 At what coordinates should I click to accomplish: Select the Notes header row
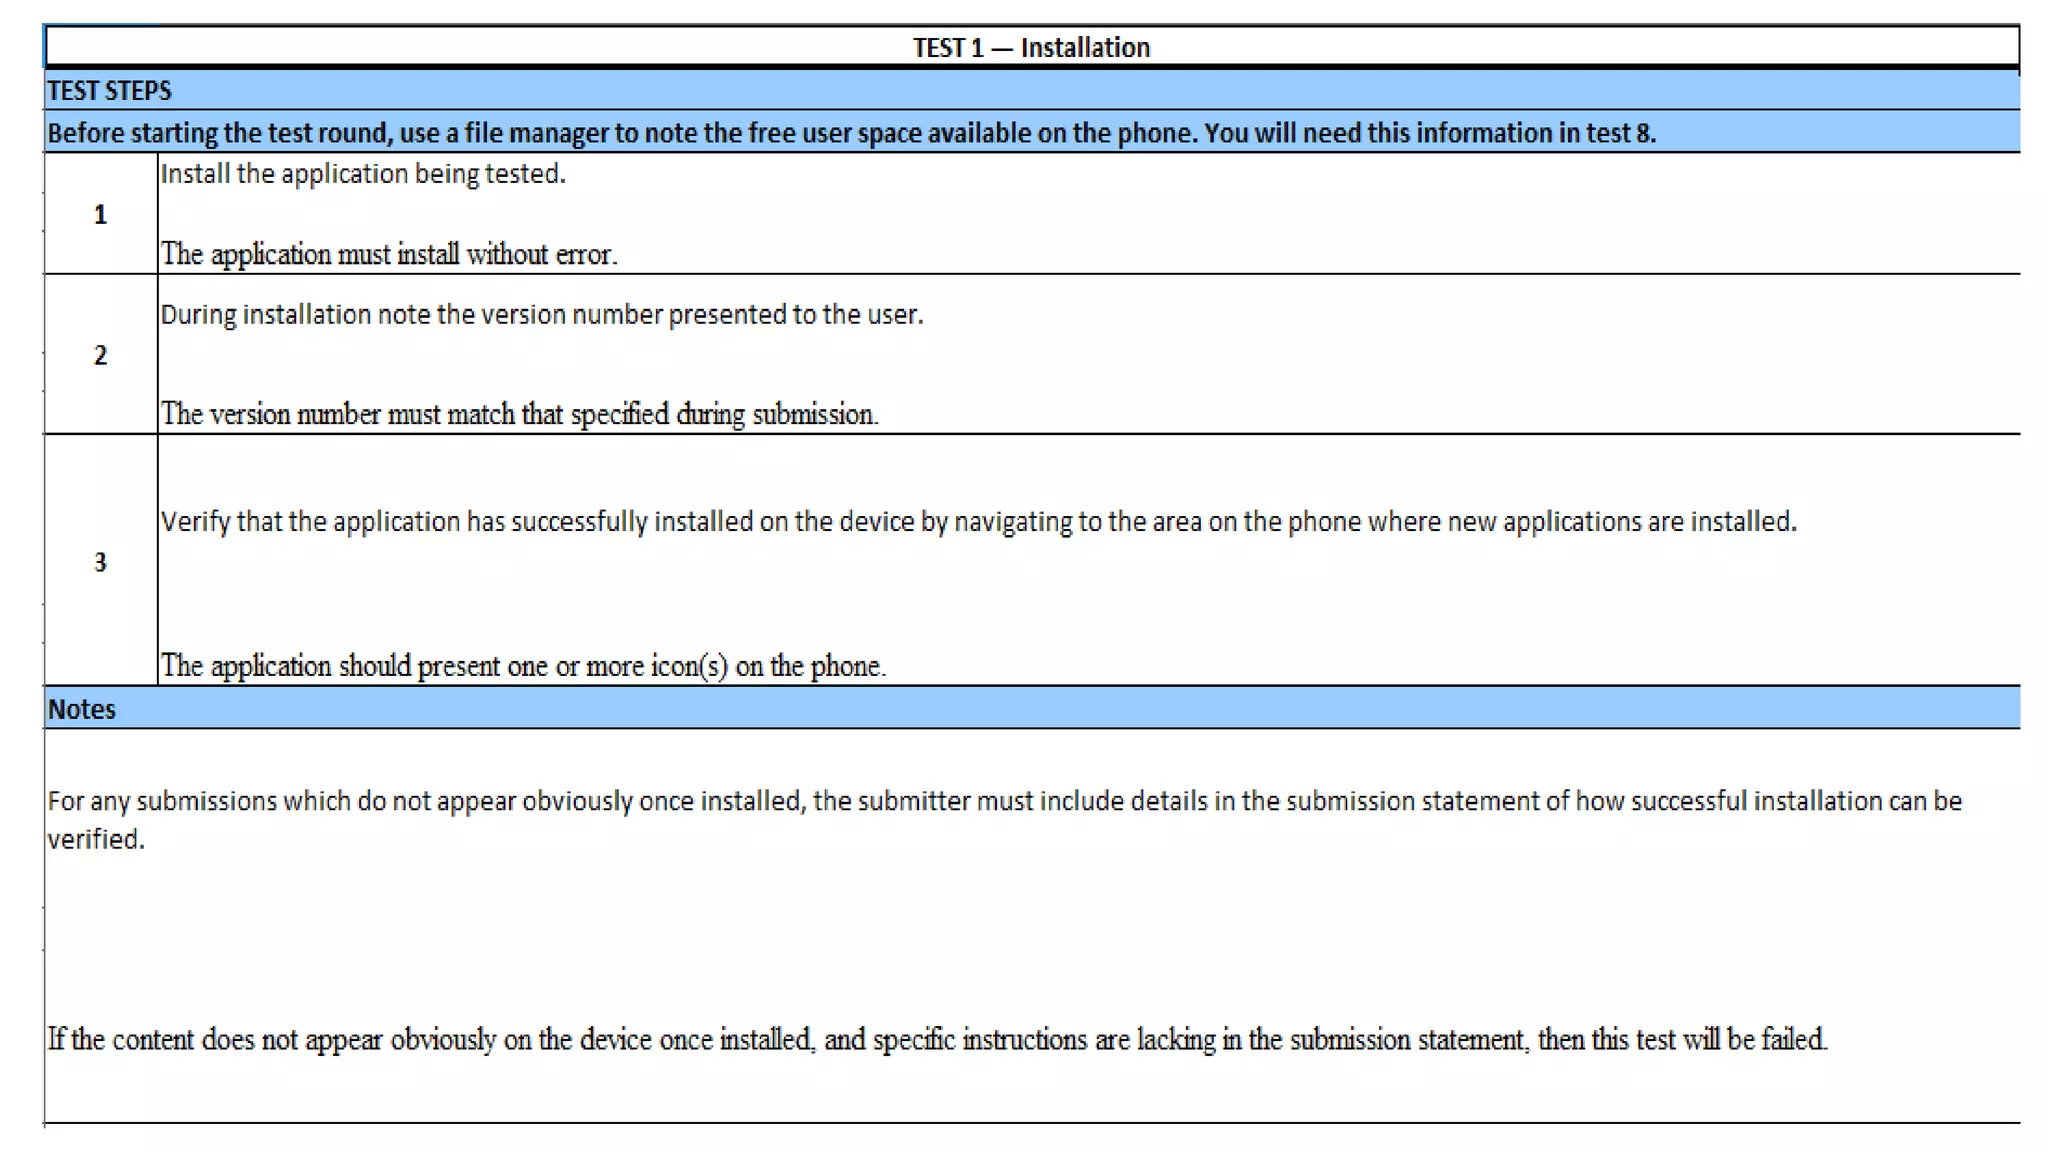[82, 709]
